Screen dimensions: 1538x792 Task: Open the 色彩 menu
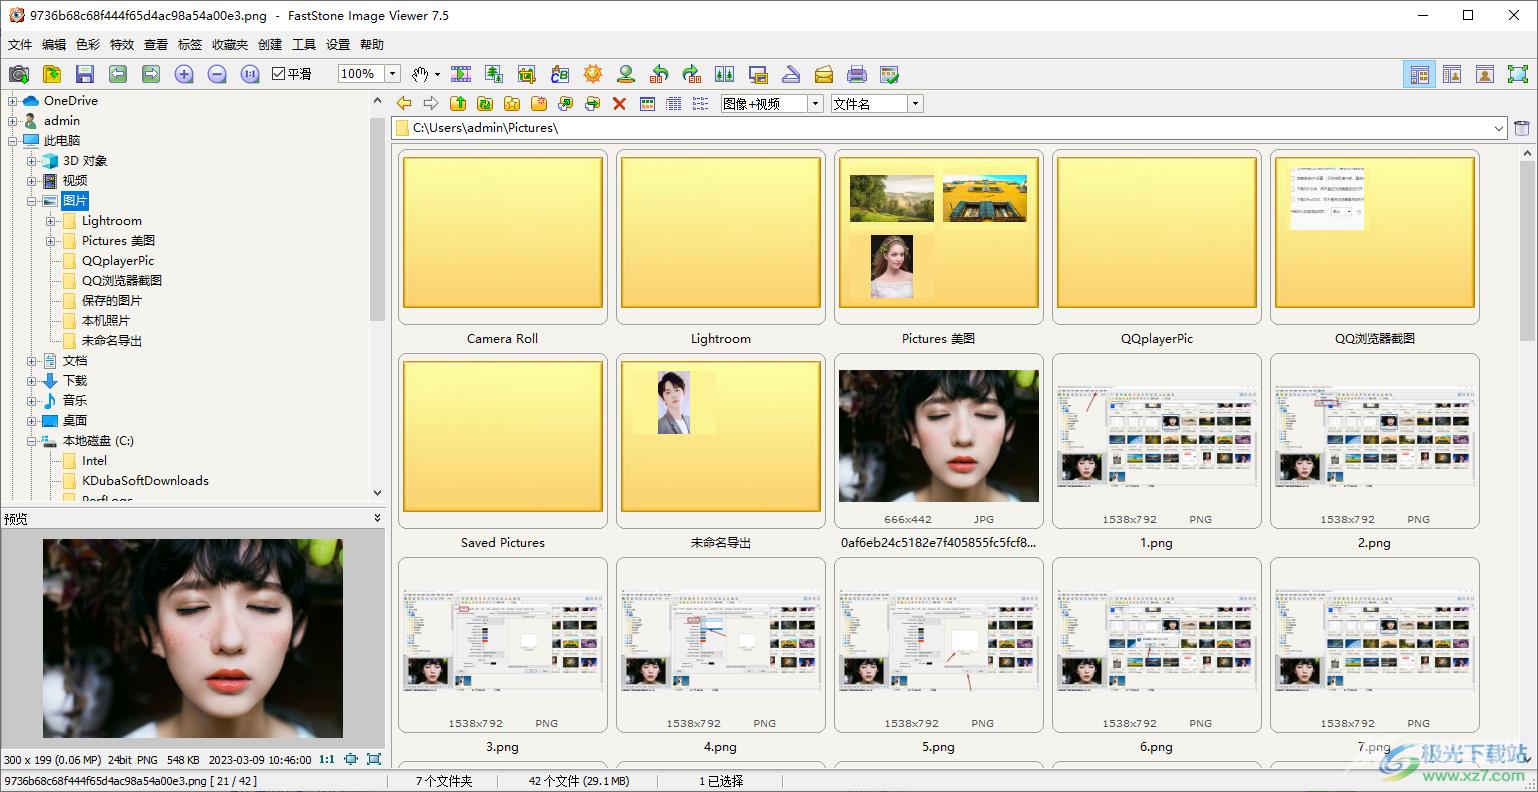pyautogui.click(x=88, y=45)
